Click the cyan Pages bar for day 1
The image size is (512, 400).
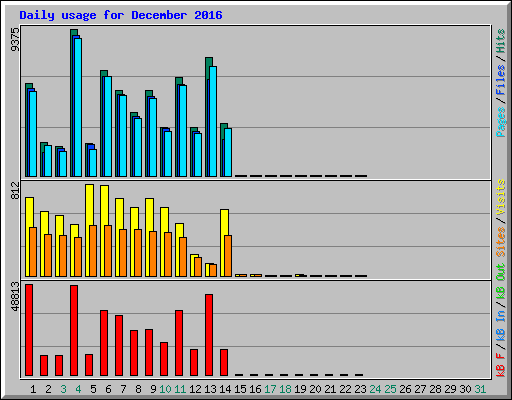(33, 134)
